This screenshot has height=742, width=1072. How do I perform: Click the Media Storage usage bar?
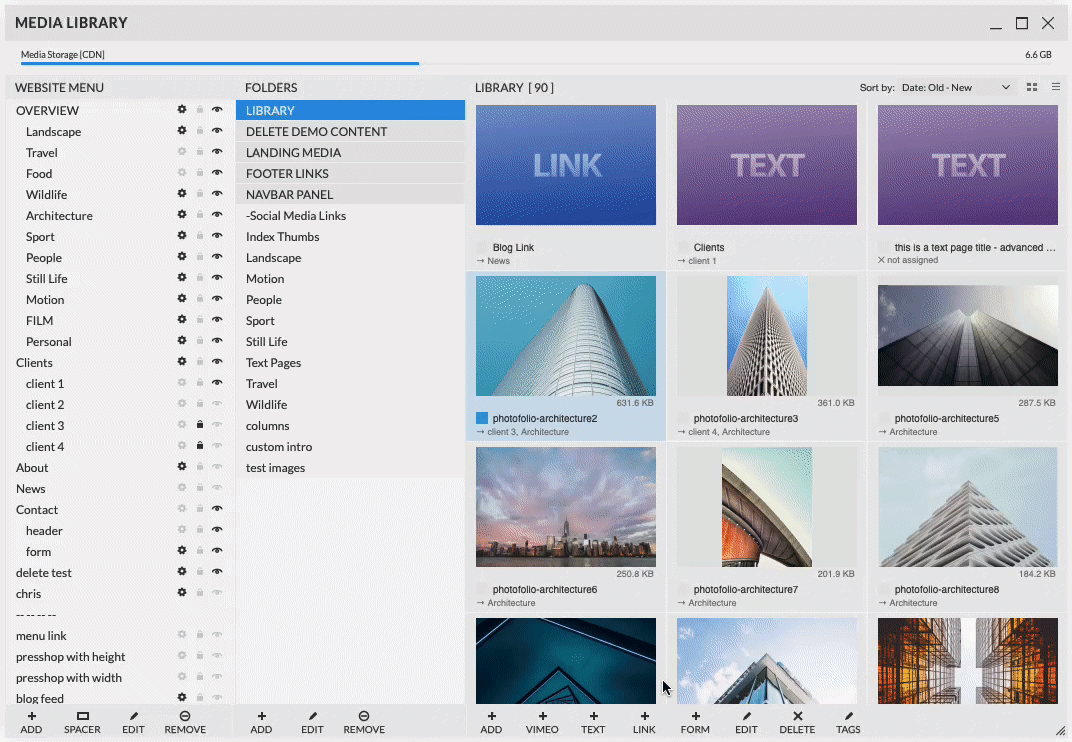coord(220,63)
